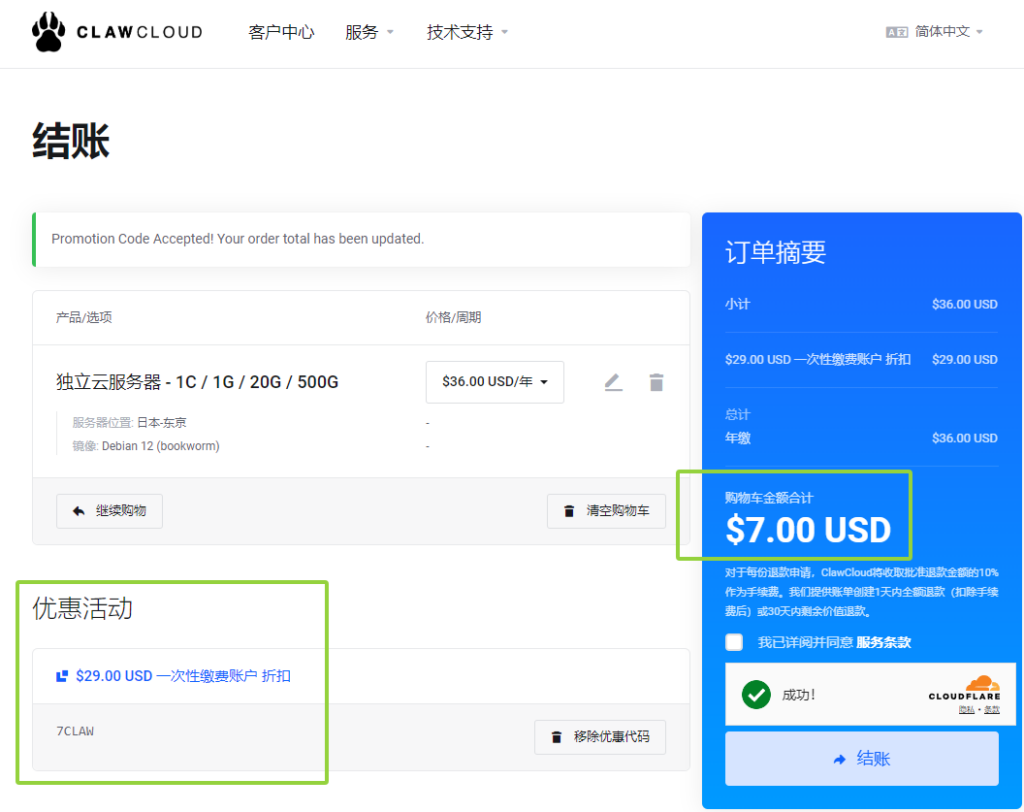Click the 继续购物 button

coord(109,511)
